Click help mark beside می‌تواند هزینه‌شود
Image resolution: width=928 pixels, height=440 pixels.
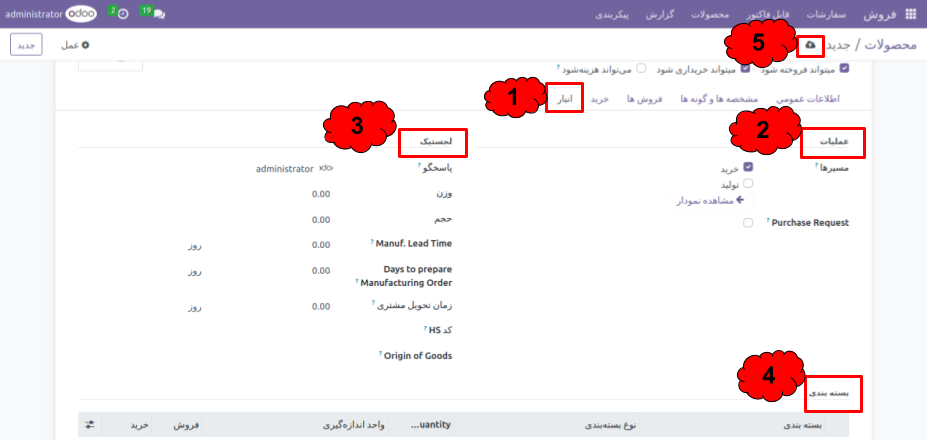(x=558, y=66)
